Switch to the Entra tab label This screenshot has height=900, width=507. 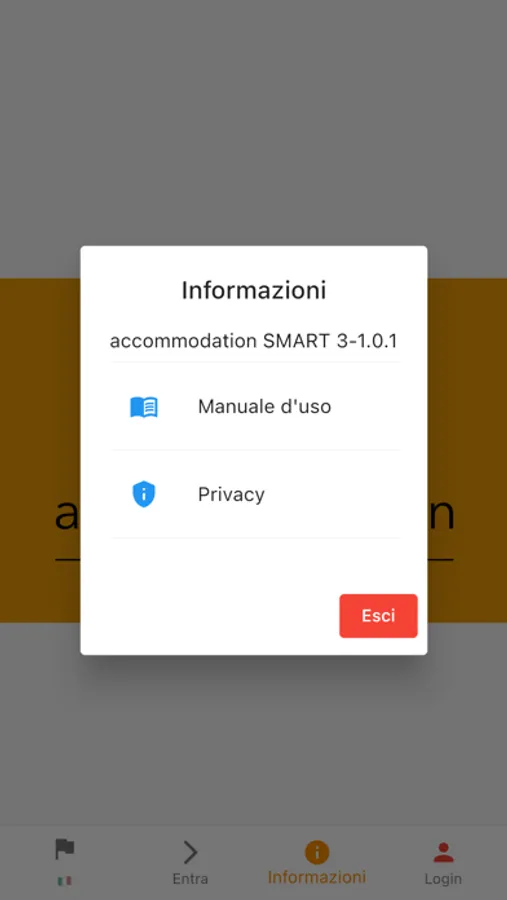[190, 879]
